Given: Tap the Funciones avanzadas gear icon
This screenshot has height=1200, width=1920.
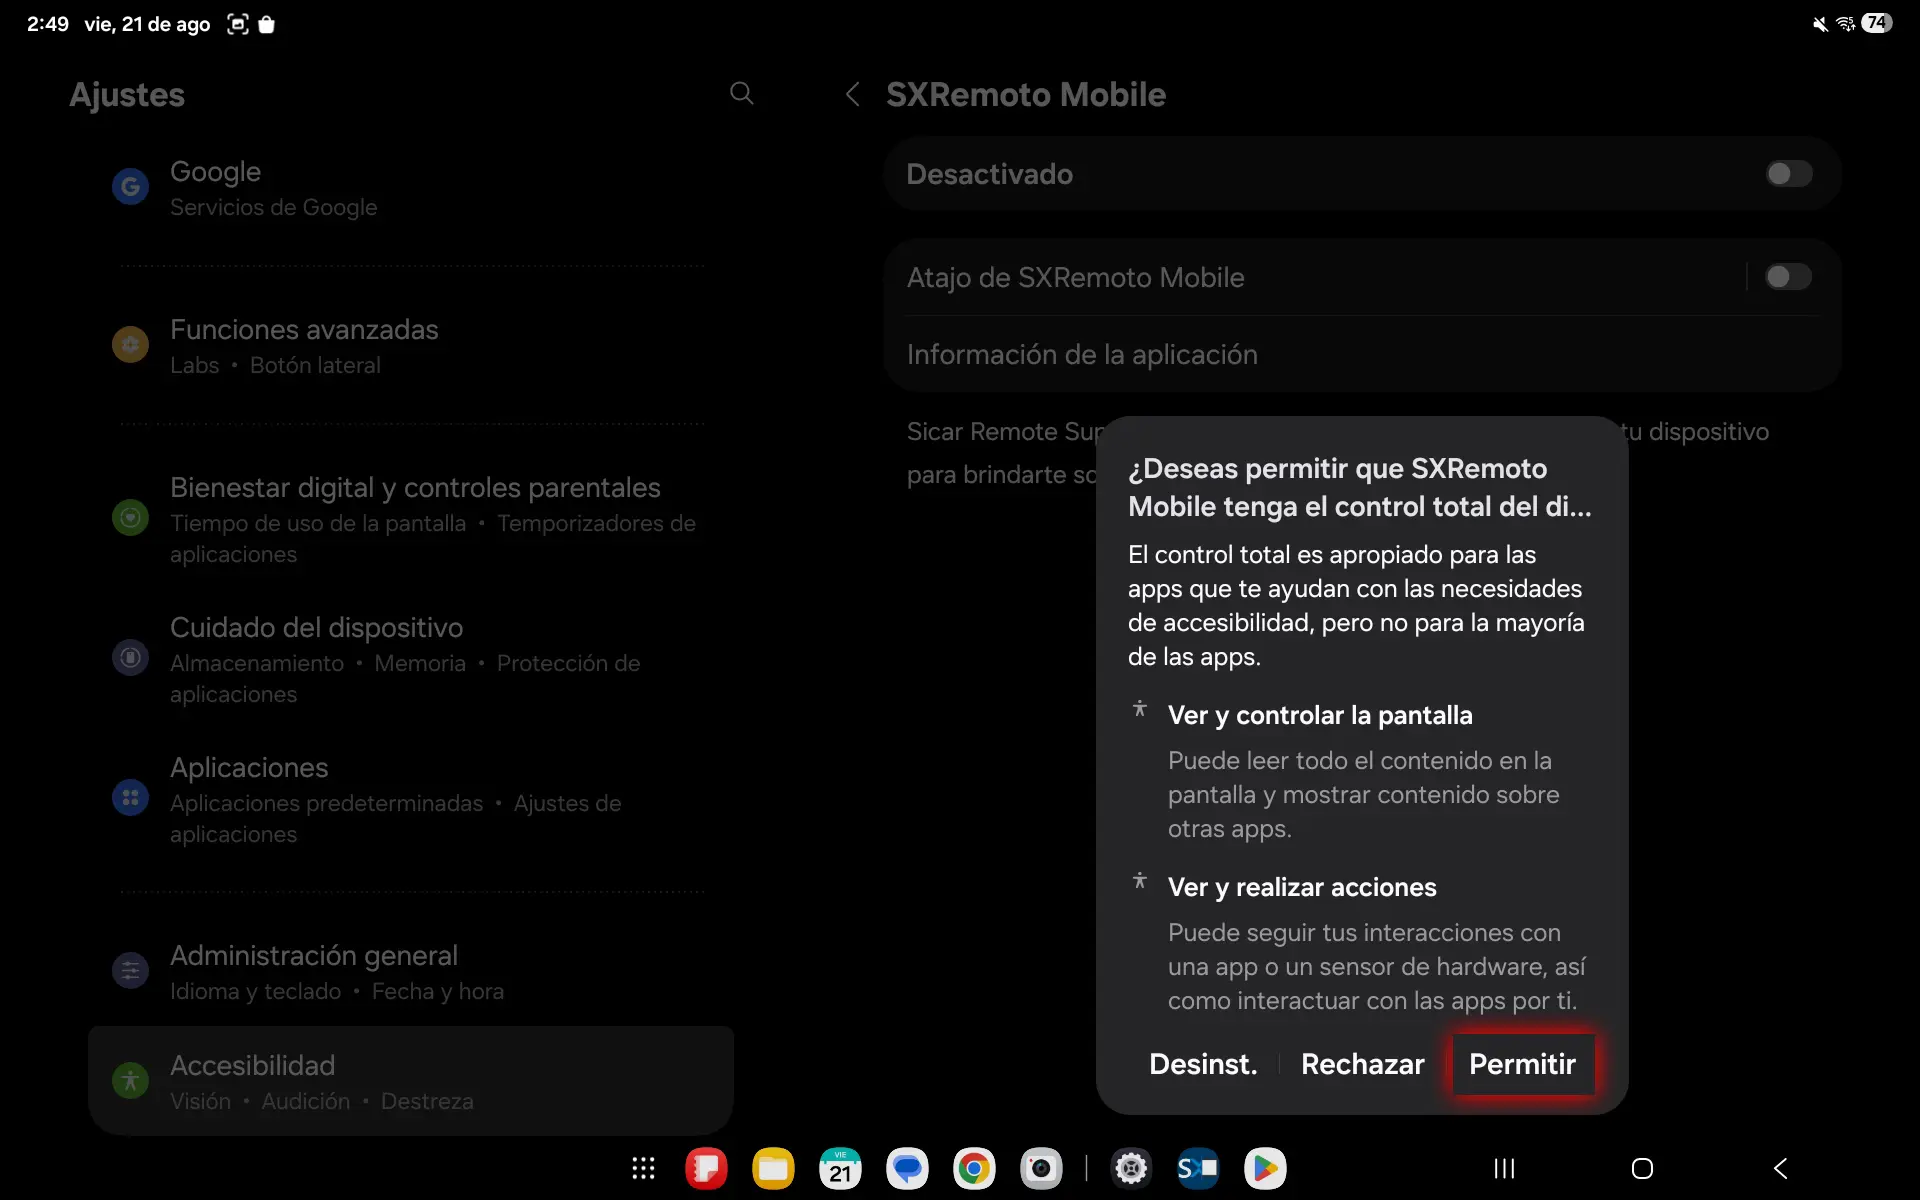Looking at the screenshot, I should 130,344.
